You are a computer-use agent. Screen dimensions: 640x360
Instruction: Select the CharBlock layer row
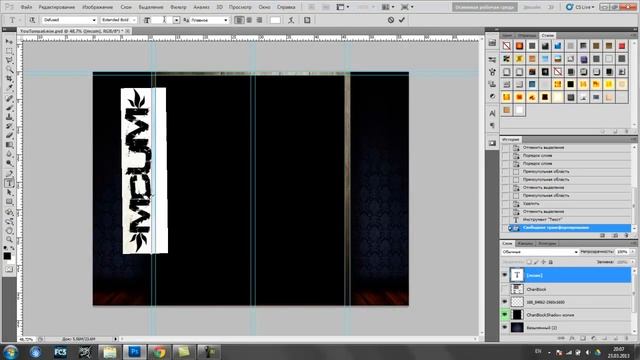[x=566, y=289]
